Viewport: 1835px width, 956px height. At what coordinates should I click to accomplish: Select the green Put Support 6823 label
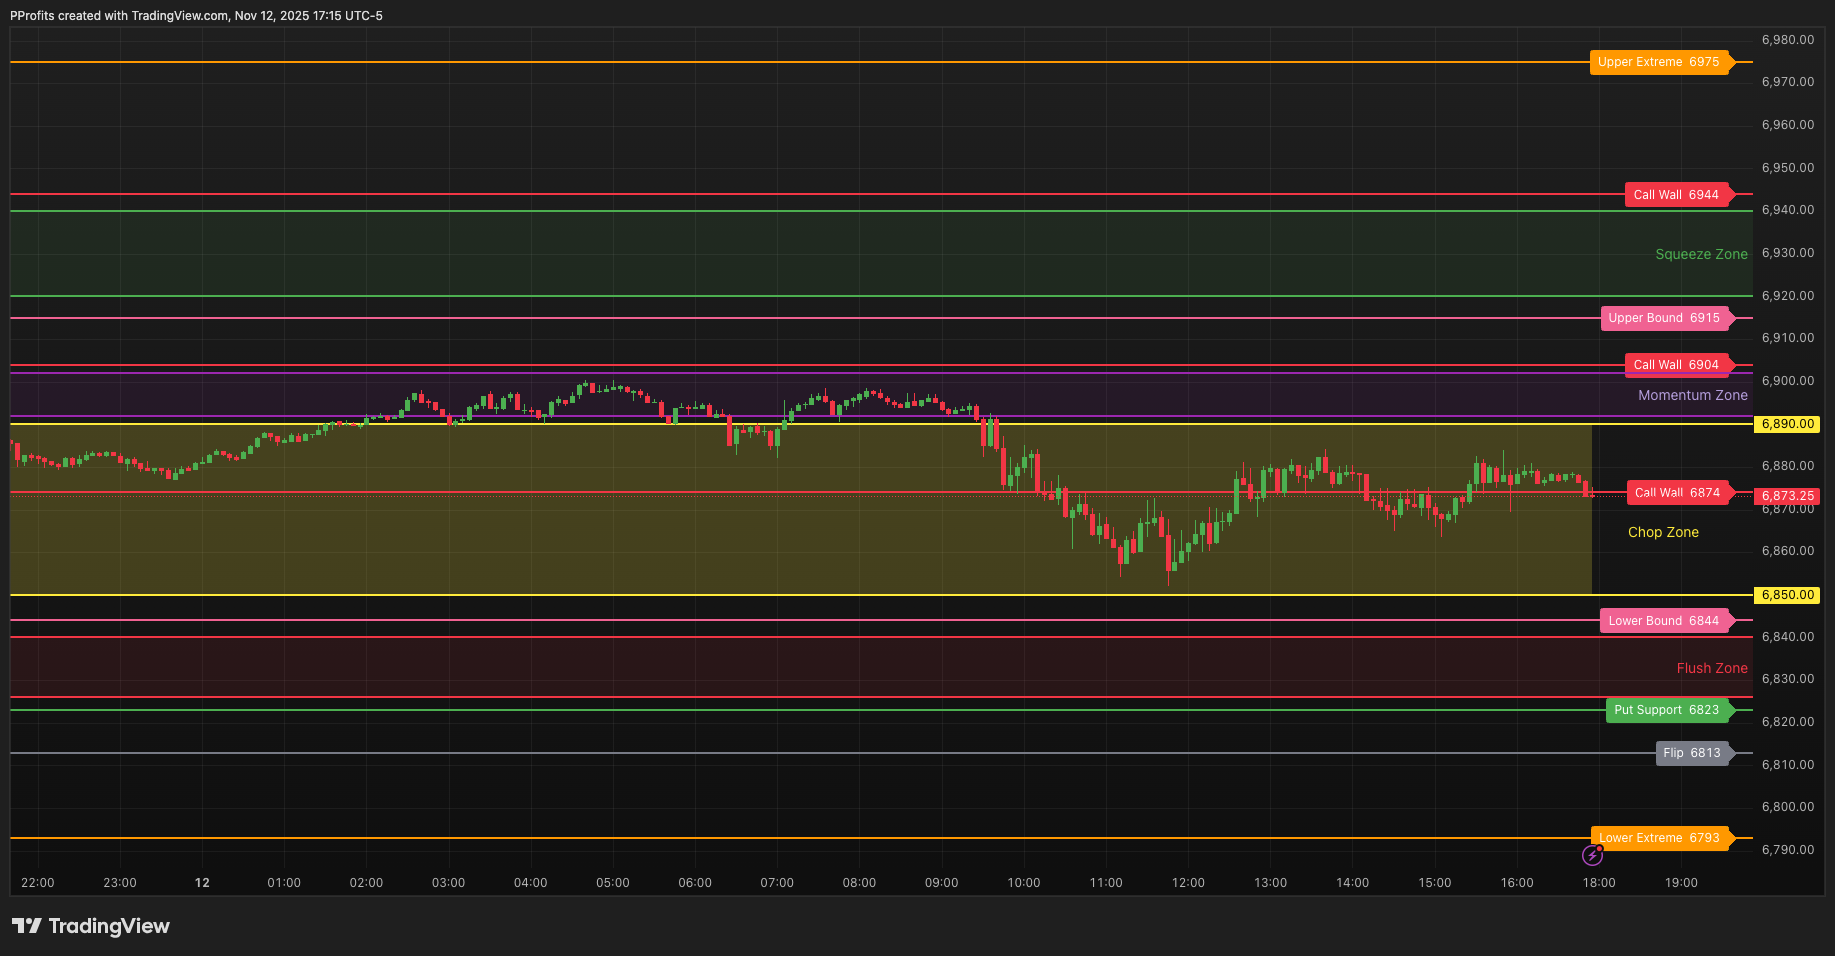pos(1668,710)
